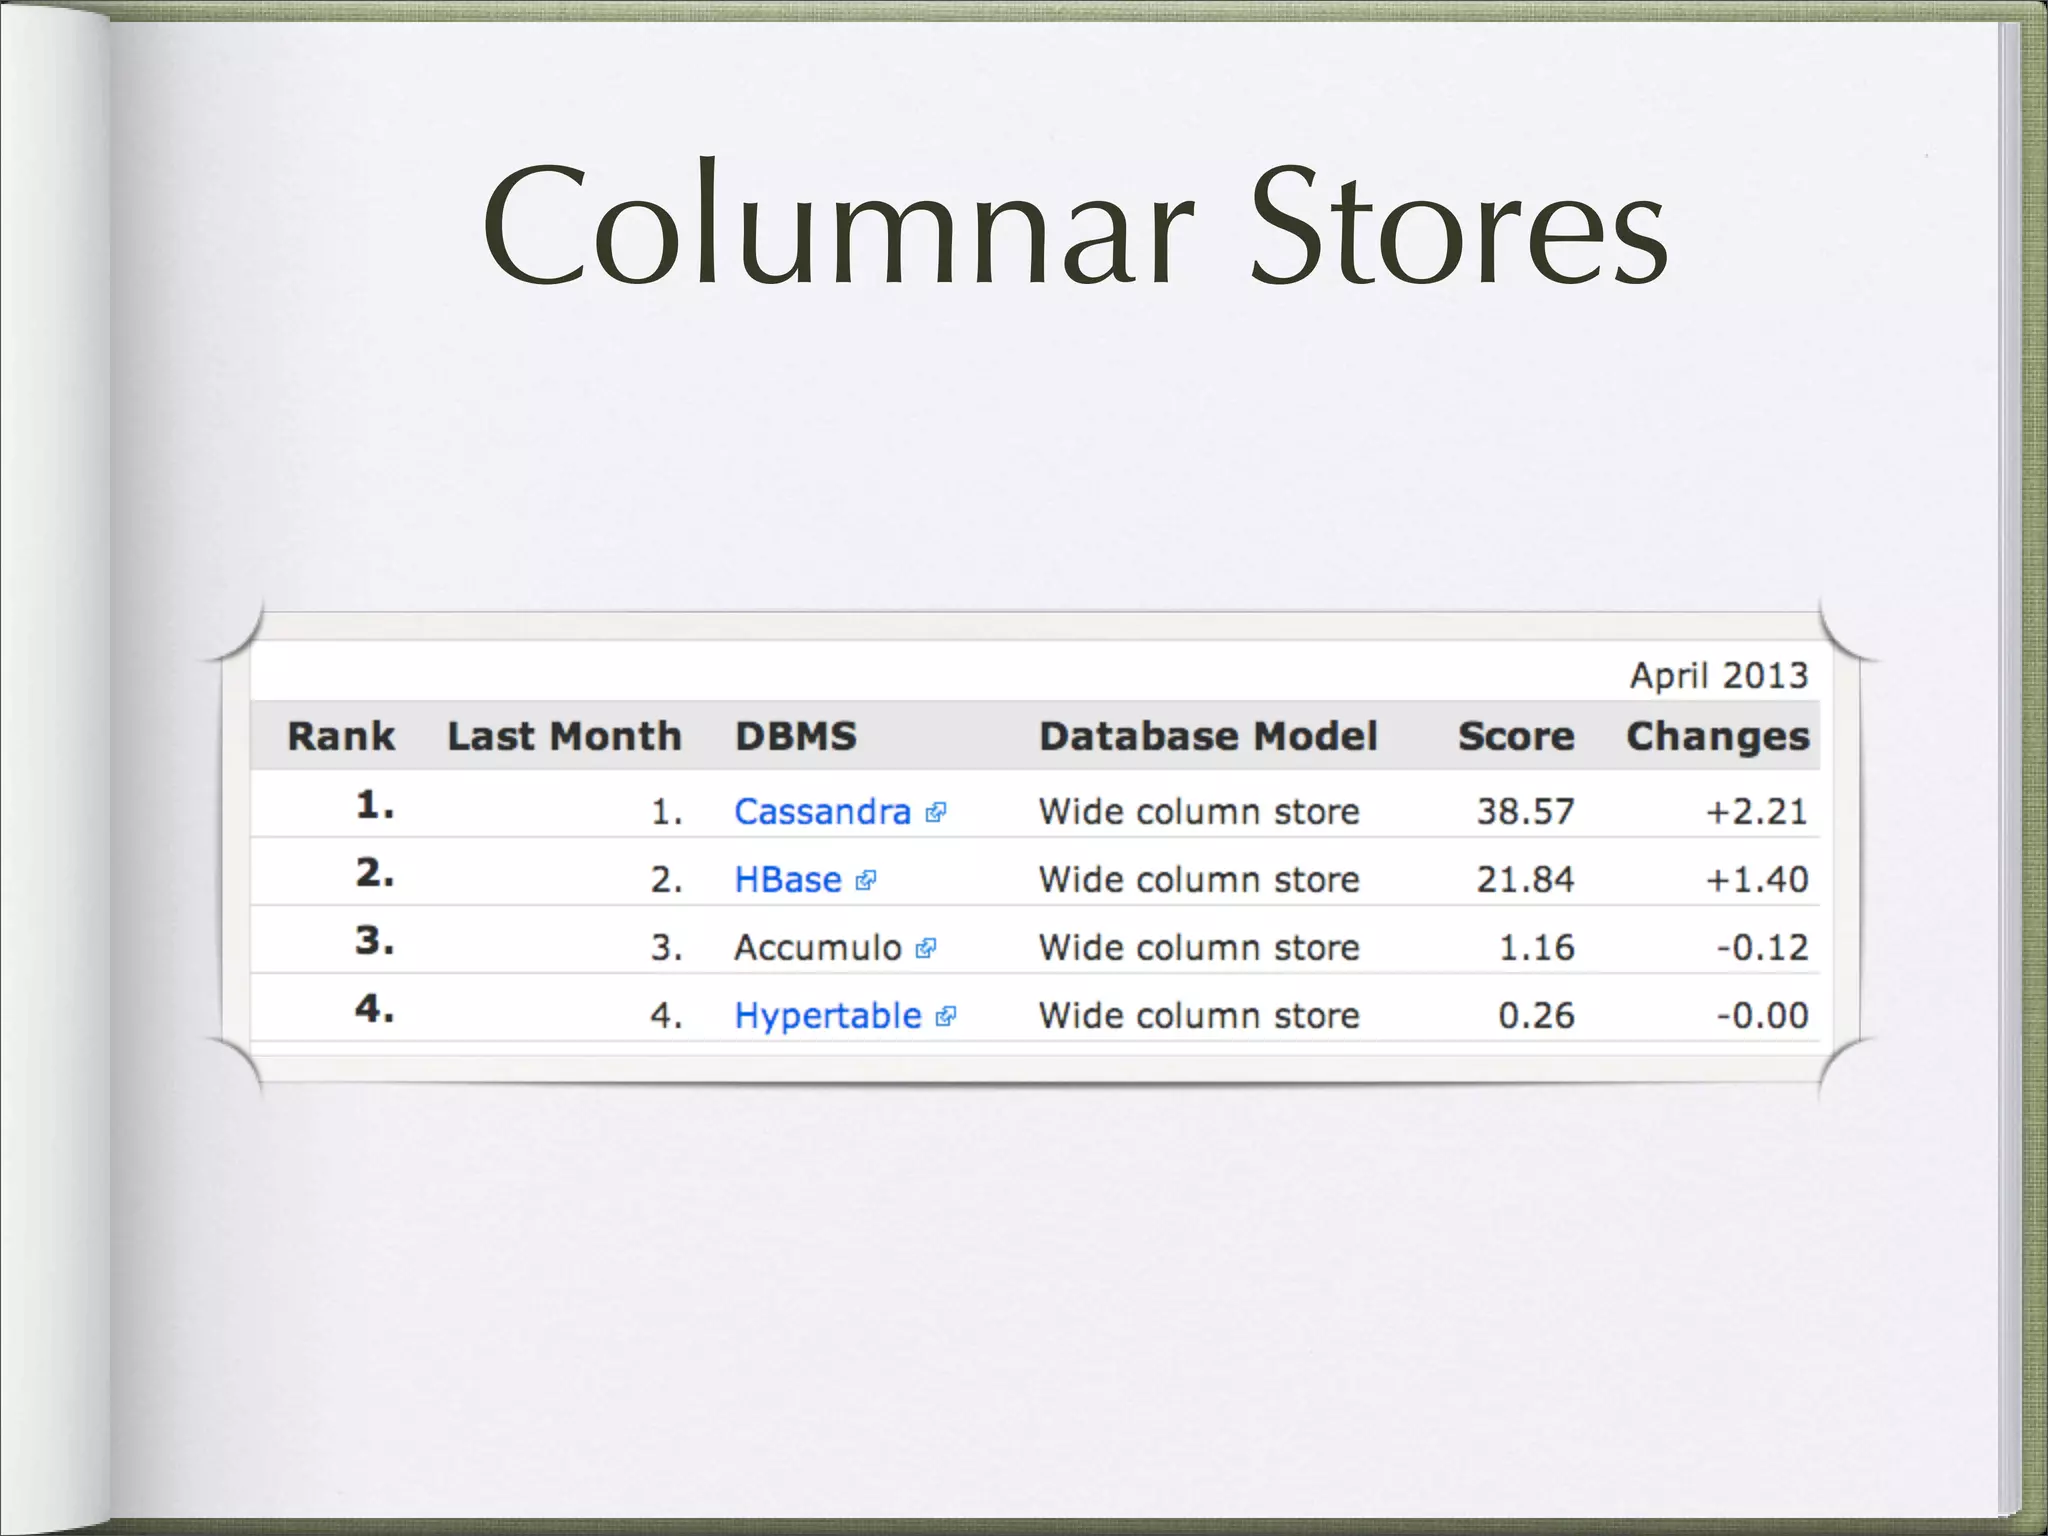This screenshot has width=2048, height=1536.
Task: Click the Last Month column header
Action: tap(564, 736)
